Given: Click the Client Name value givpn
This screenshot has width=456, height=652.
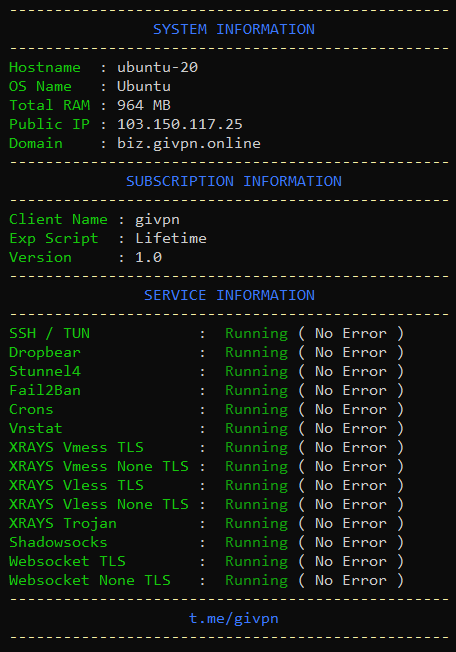Looking at the screenshot, I should tap(157, 220).
